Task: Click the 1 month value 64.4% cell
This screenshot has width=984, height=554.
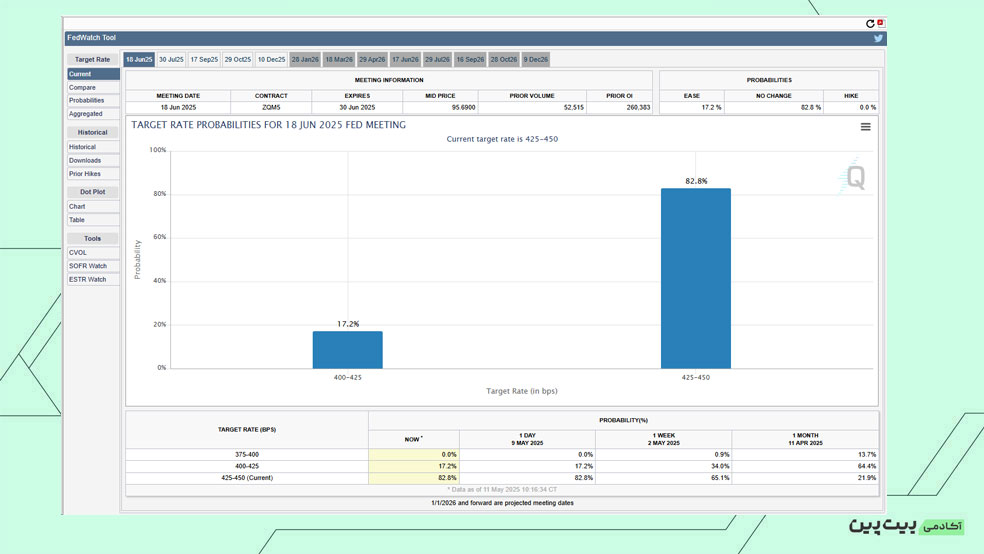Action: point(805,466)
